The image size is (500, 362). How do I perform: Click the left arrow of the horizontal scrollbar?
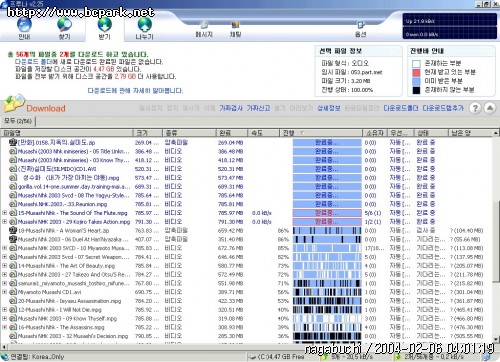(x=4, y=347)
